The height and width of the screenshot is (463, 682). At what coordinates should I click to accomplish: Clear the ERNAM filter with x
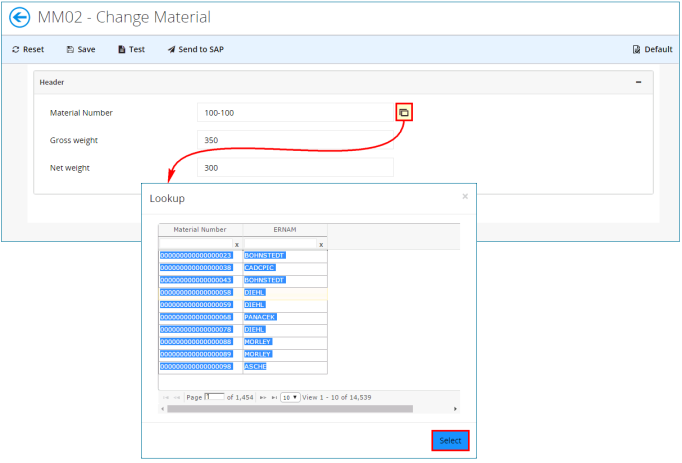coord(321,245)
